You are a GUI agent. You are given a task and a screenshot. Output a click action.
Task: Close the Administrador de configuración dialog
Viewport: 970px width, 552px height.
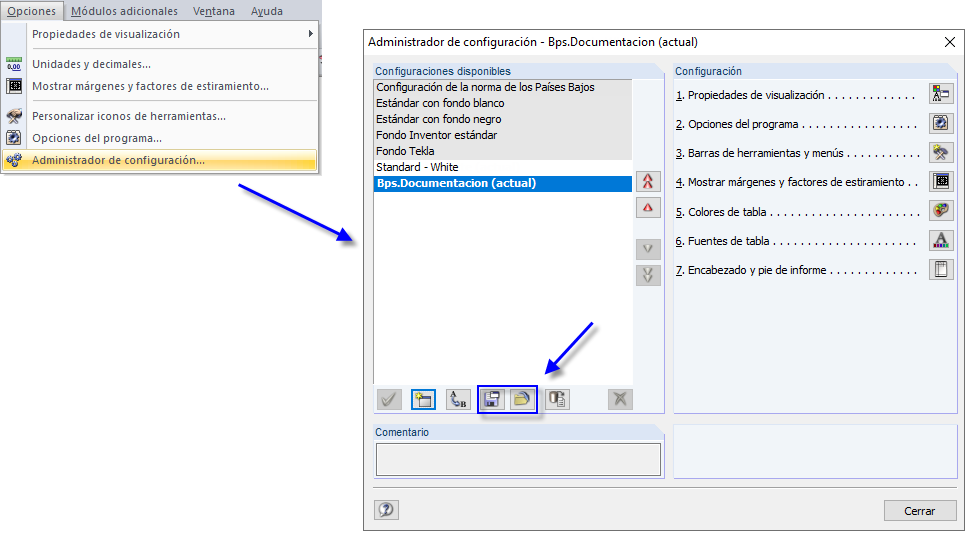pyautogui.click(x=950, y=41)
